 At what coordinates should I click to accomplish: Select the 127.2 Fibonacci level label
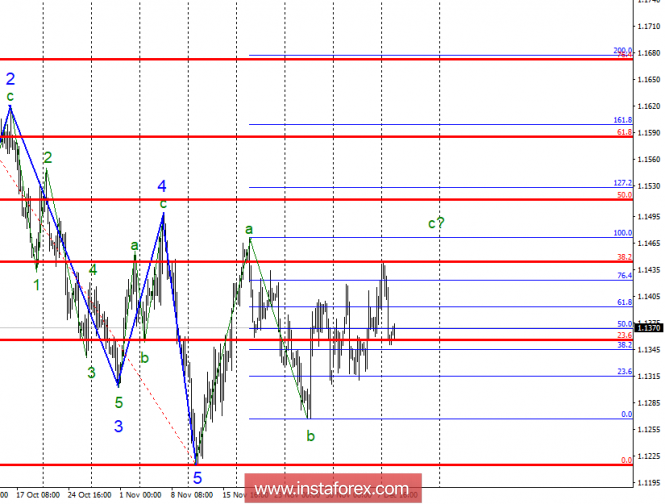click(x=622, y=183)
